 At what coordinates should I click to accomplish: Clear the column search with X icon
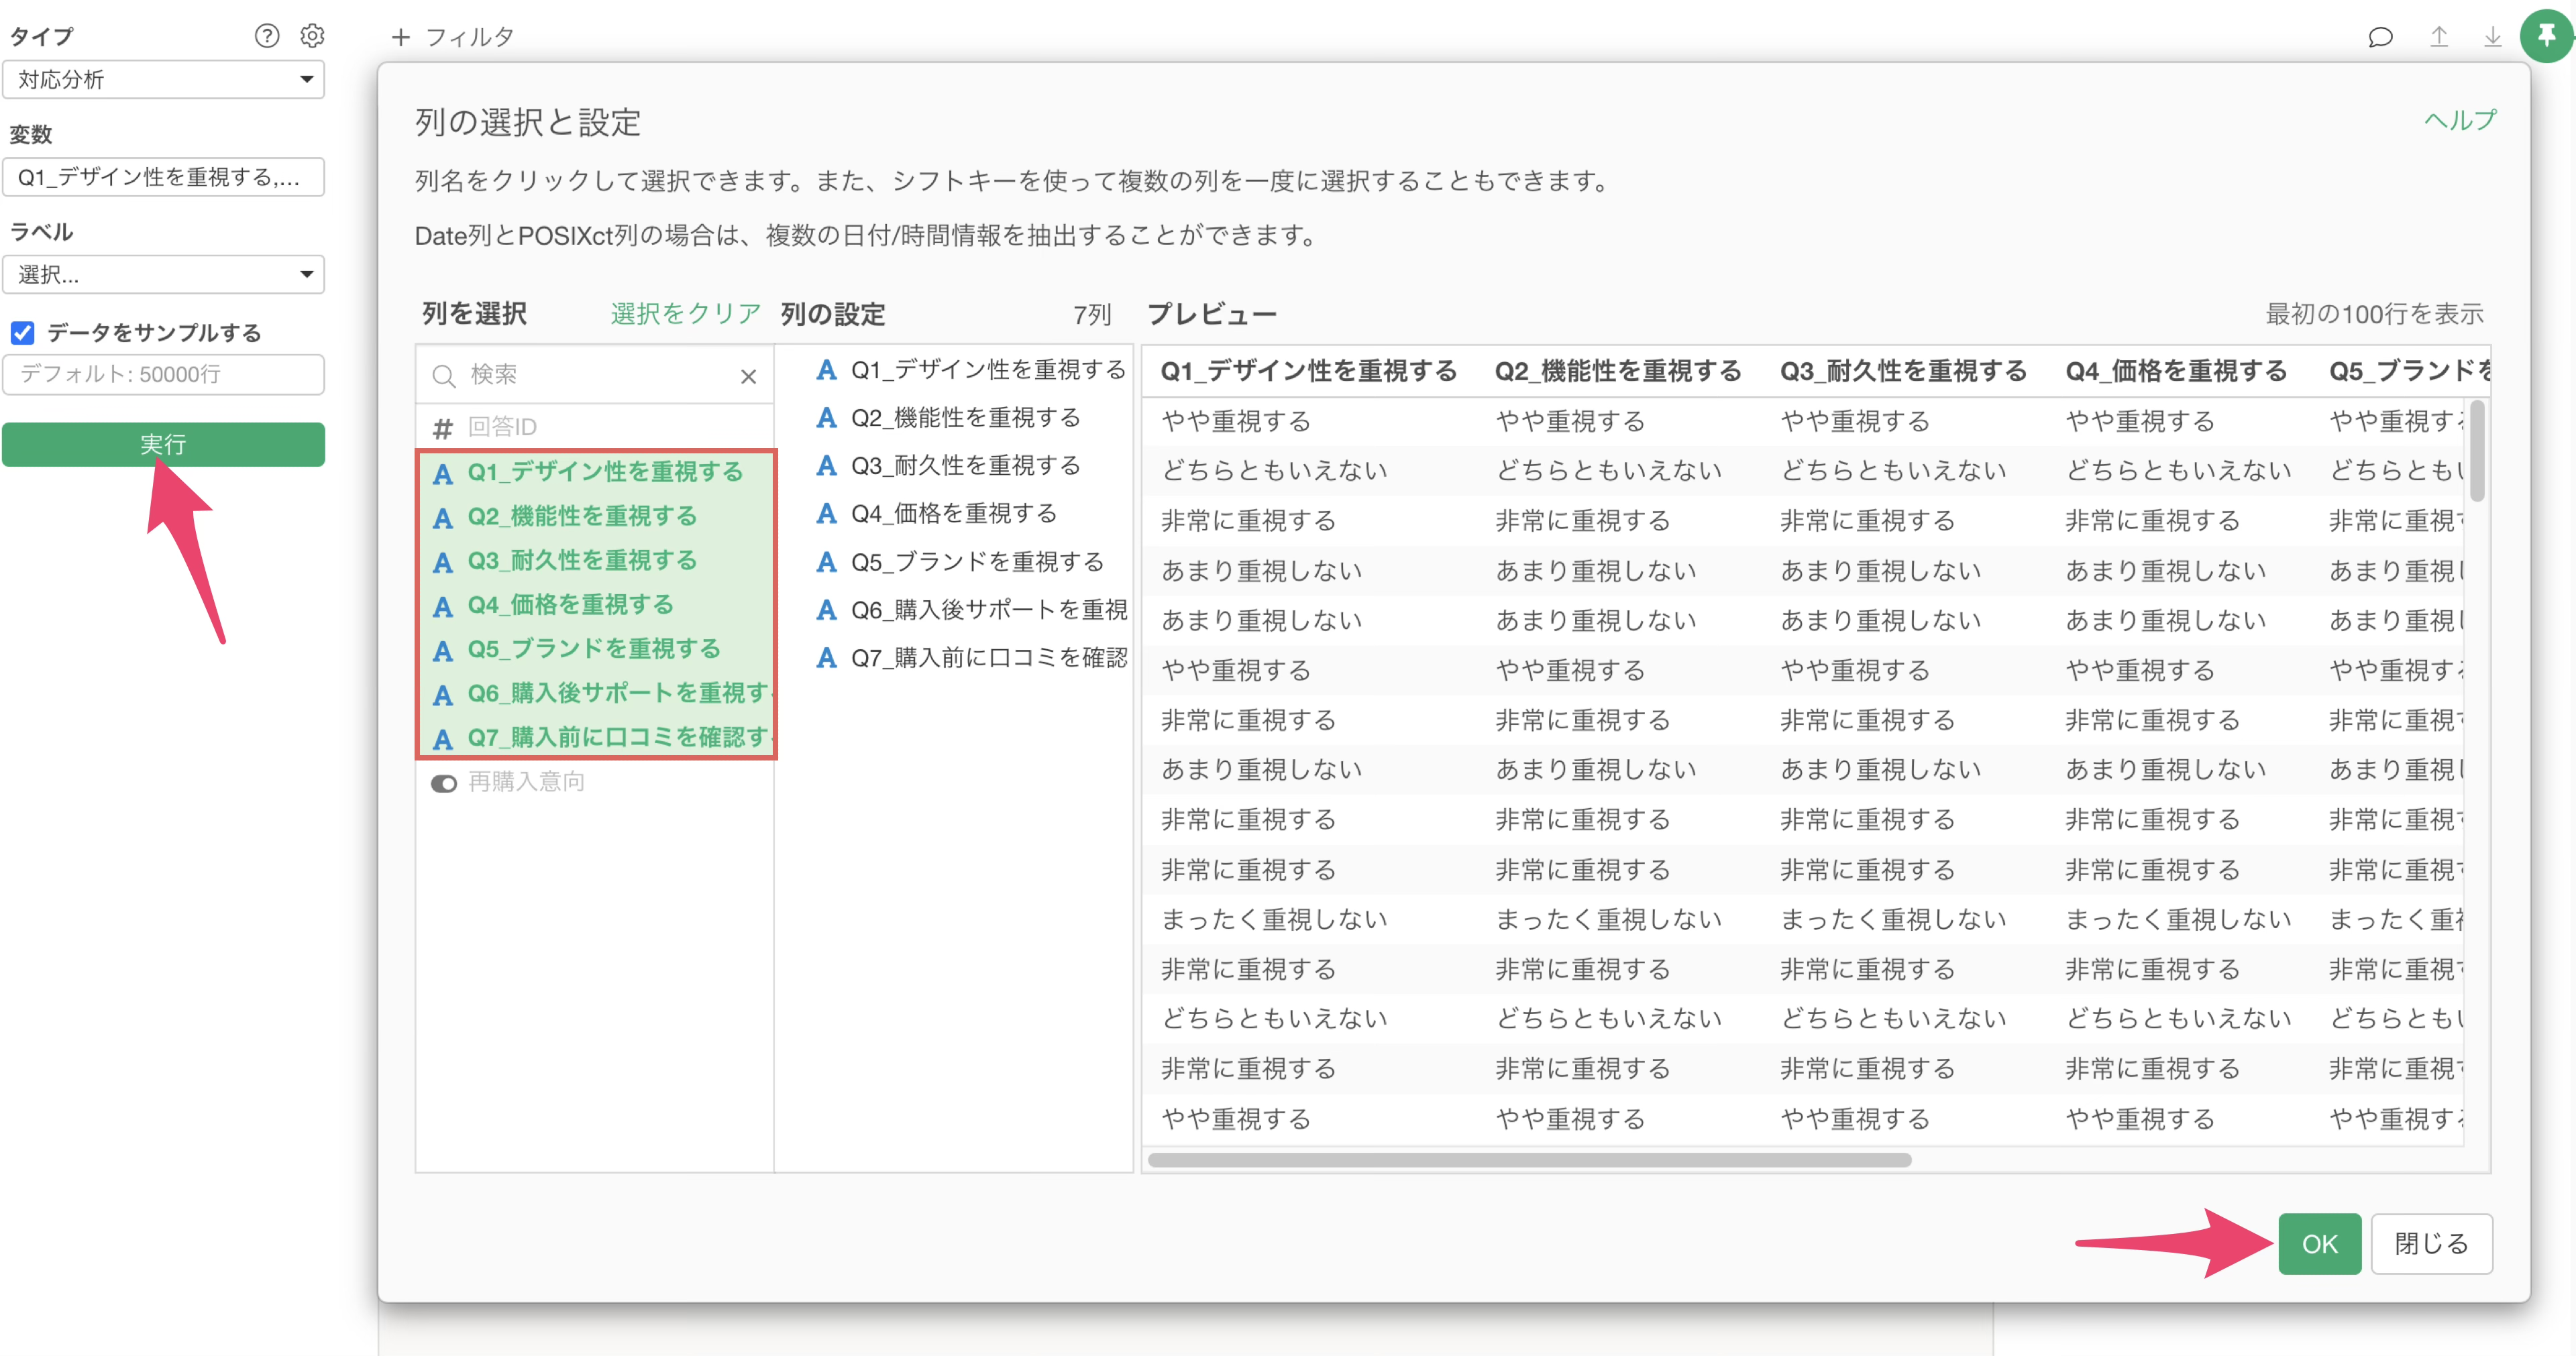[748, 376]
